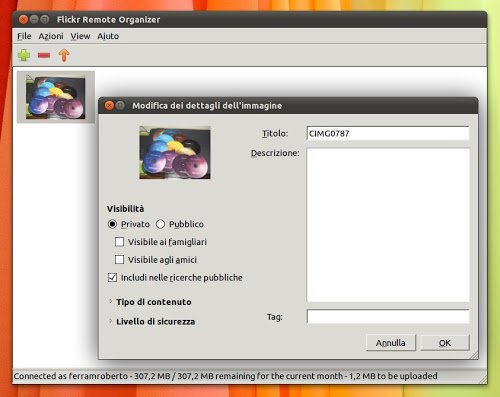Click the 'Connected as ferramroberto' status text
This screenshot has height=397, width=500.
pyautogui.click(x=71, y=376)
